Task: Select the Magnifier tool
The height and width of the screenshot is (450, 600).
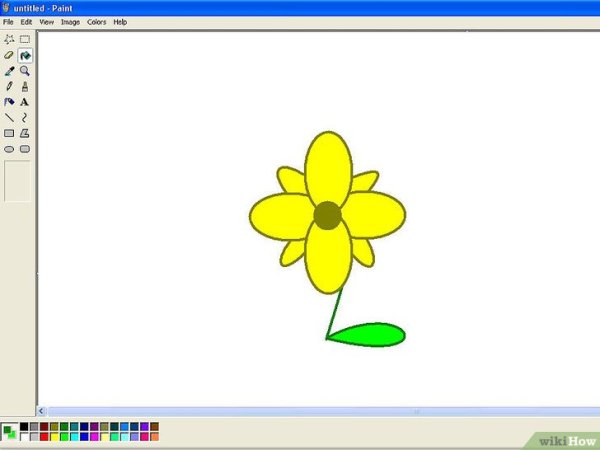Action: pyautogui.click(x=25, y=71)
